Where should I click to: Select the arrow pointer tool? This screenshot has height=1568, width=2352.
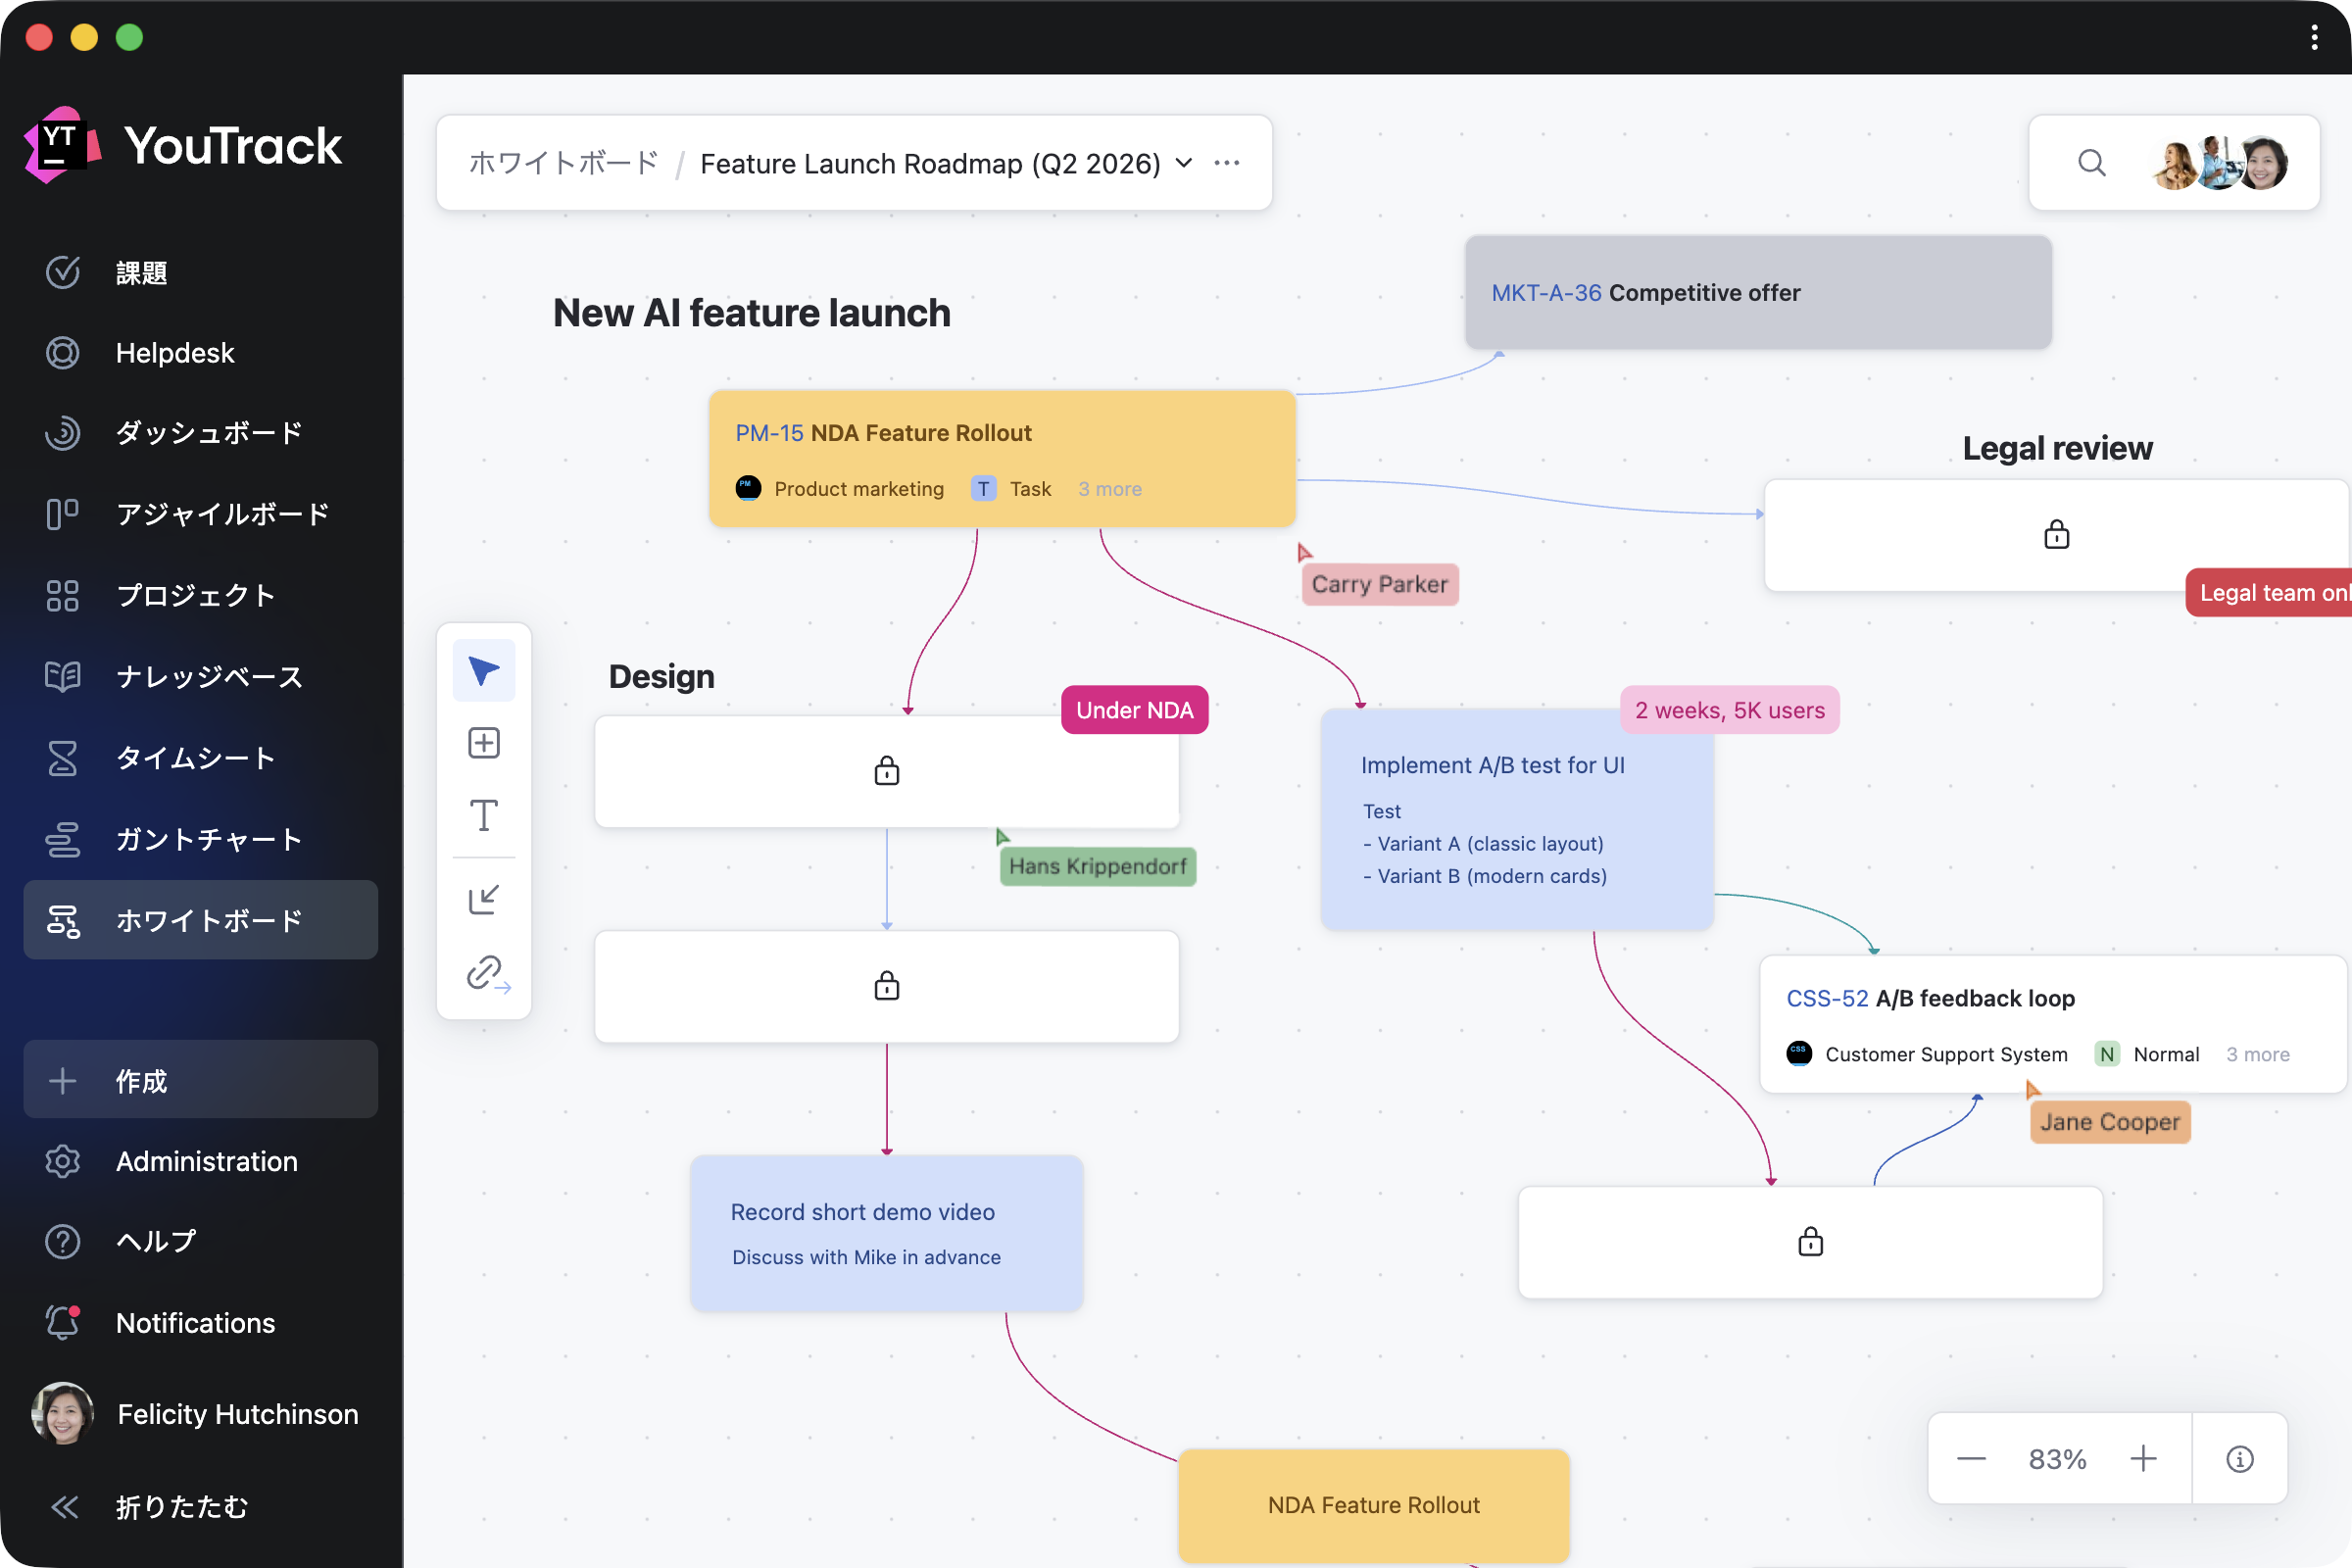(484, 671)
